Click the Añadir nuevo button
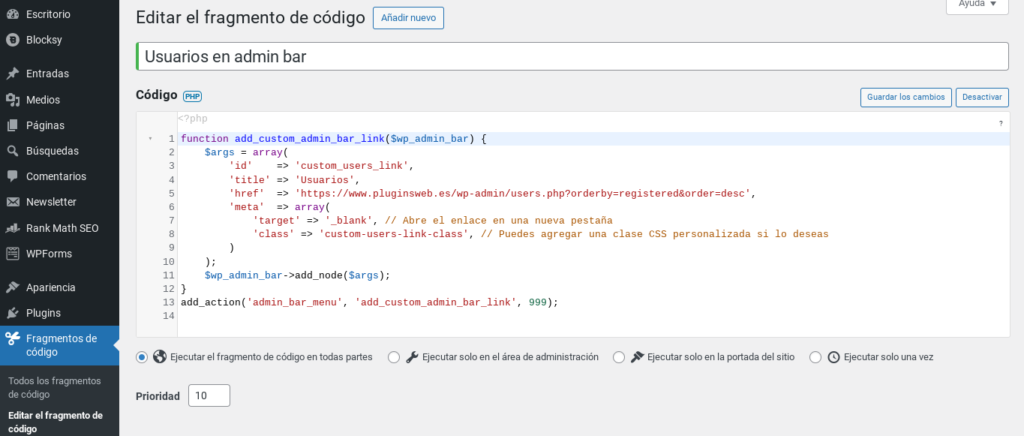The width and height of the screenshot is (1024, 436). coord(408,18)
